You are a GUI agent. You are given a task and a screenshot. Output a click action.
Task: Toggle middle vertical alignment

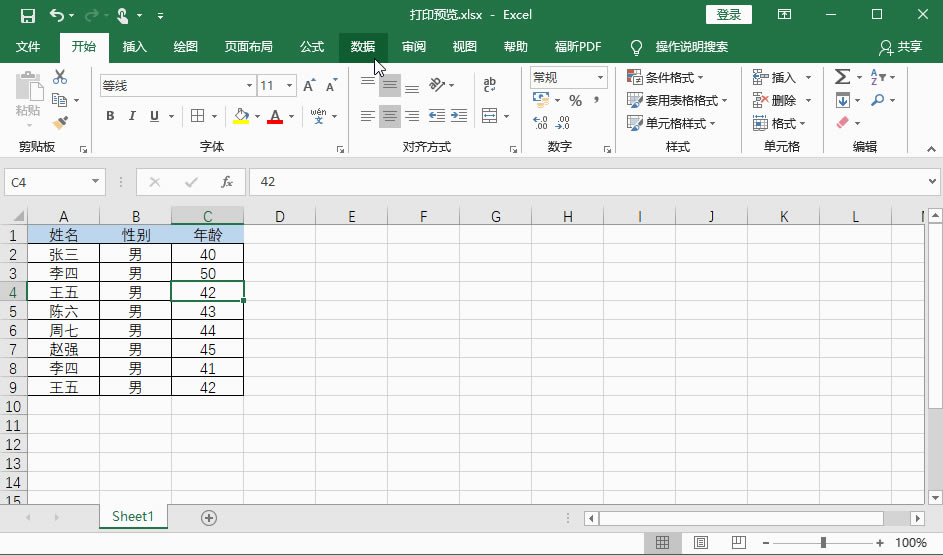(390, 85)
